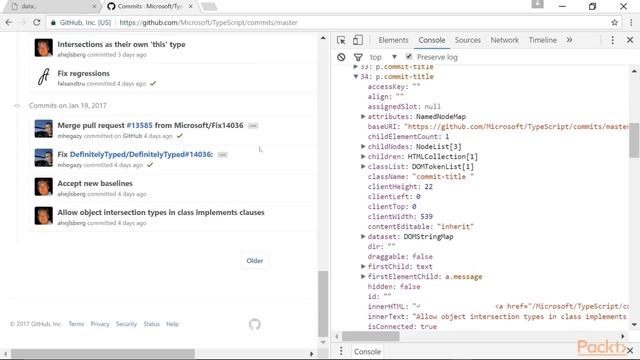
Task: Click the GitHub logo in the footer
Action: pyautogui.click(x=255, y=324)
